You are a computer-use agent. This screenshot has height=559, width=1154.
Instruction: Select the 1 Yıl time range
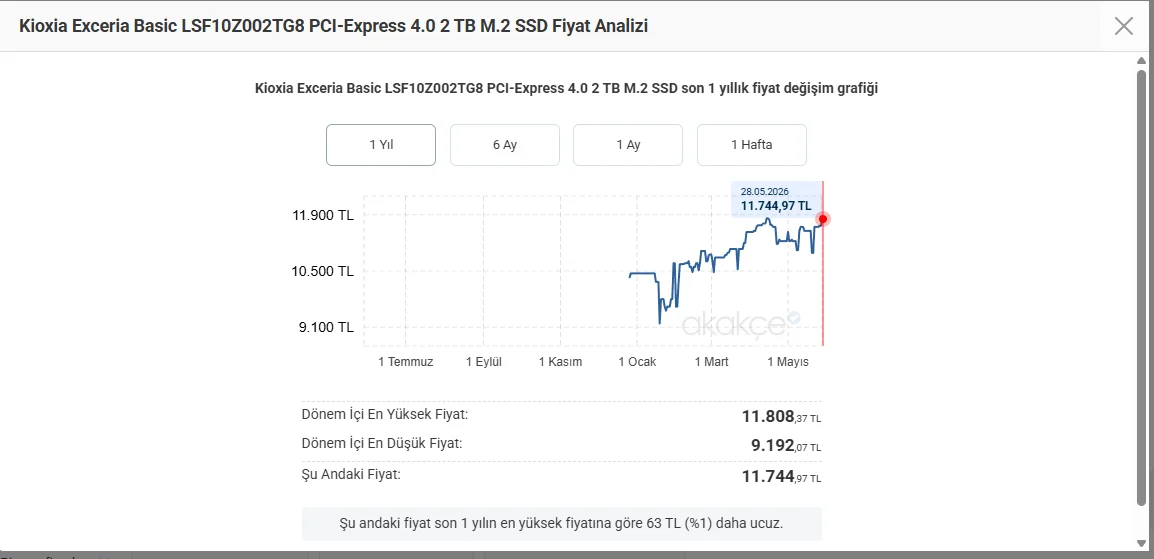(381, 145)
